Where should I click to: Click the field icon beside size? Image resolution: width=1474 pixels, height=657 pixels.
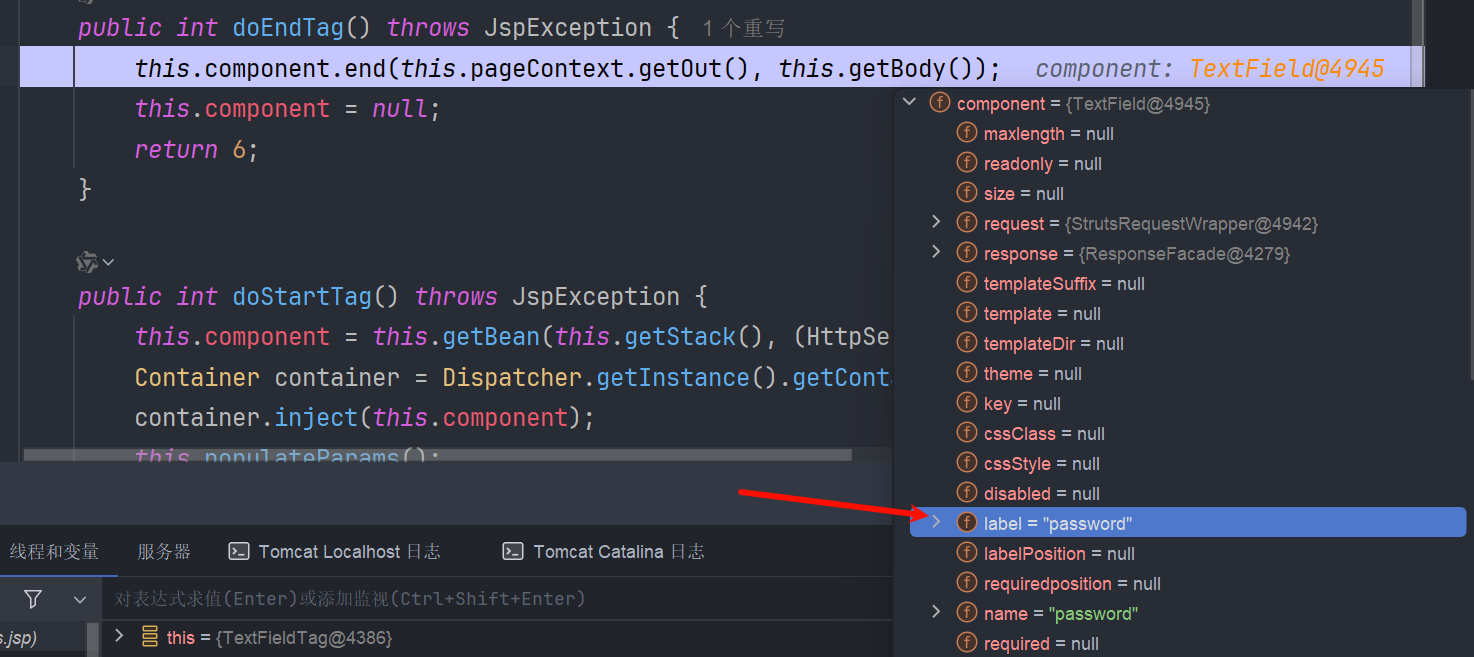(967, 193)
